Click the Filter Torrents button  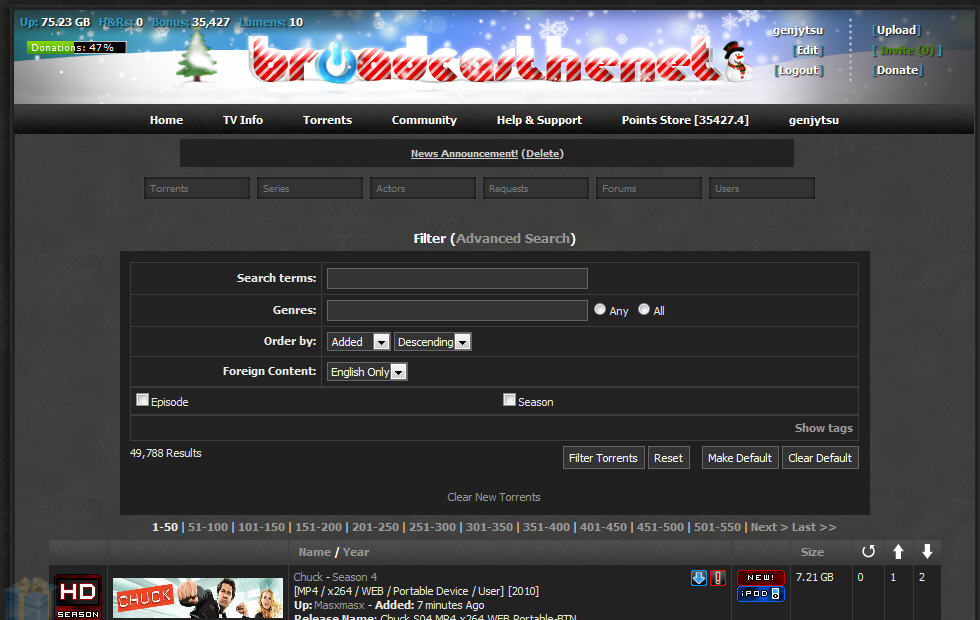coord(603,458)
